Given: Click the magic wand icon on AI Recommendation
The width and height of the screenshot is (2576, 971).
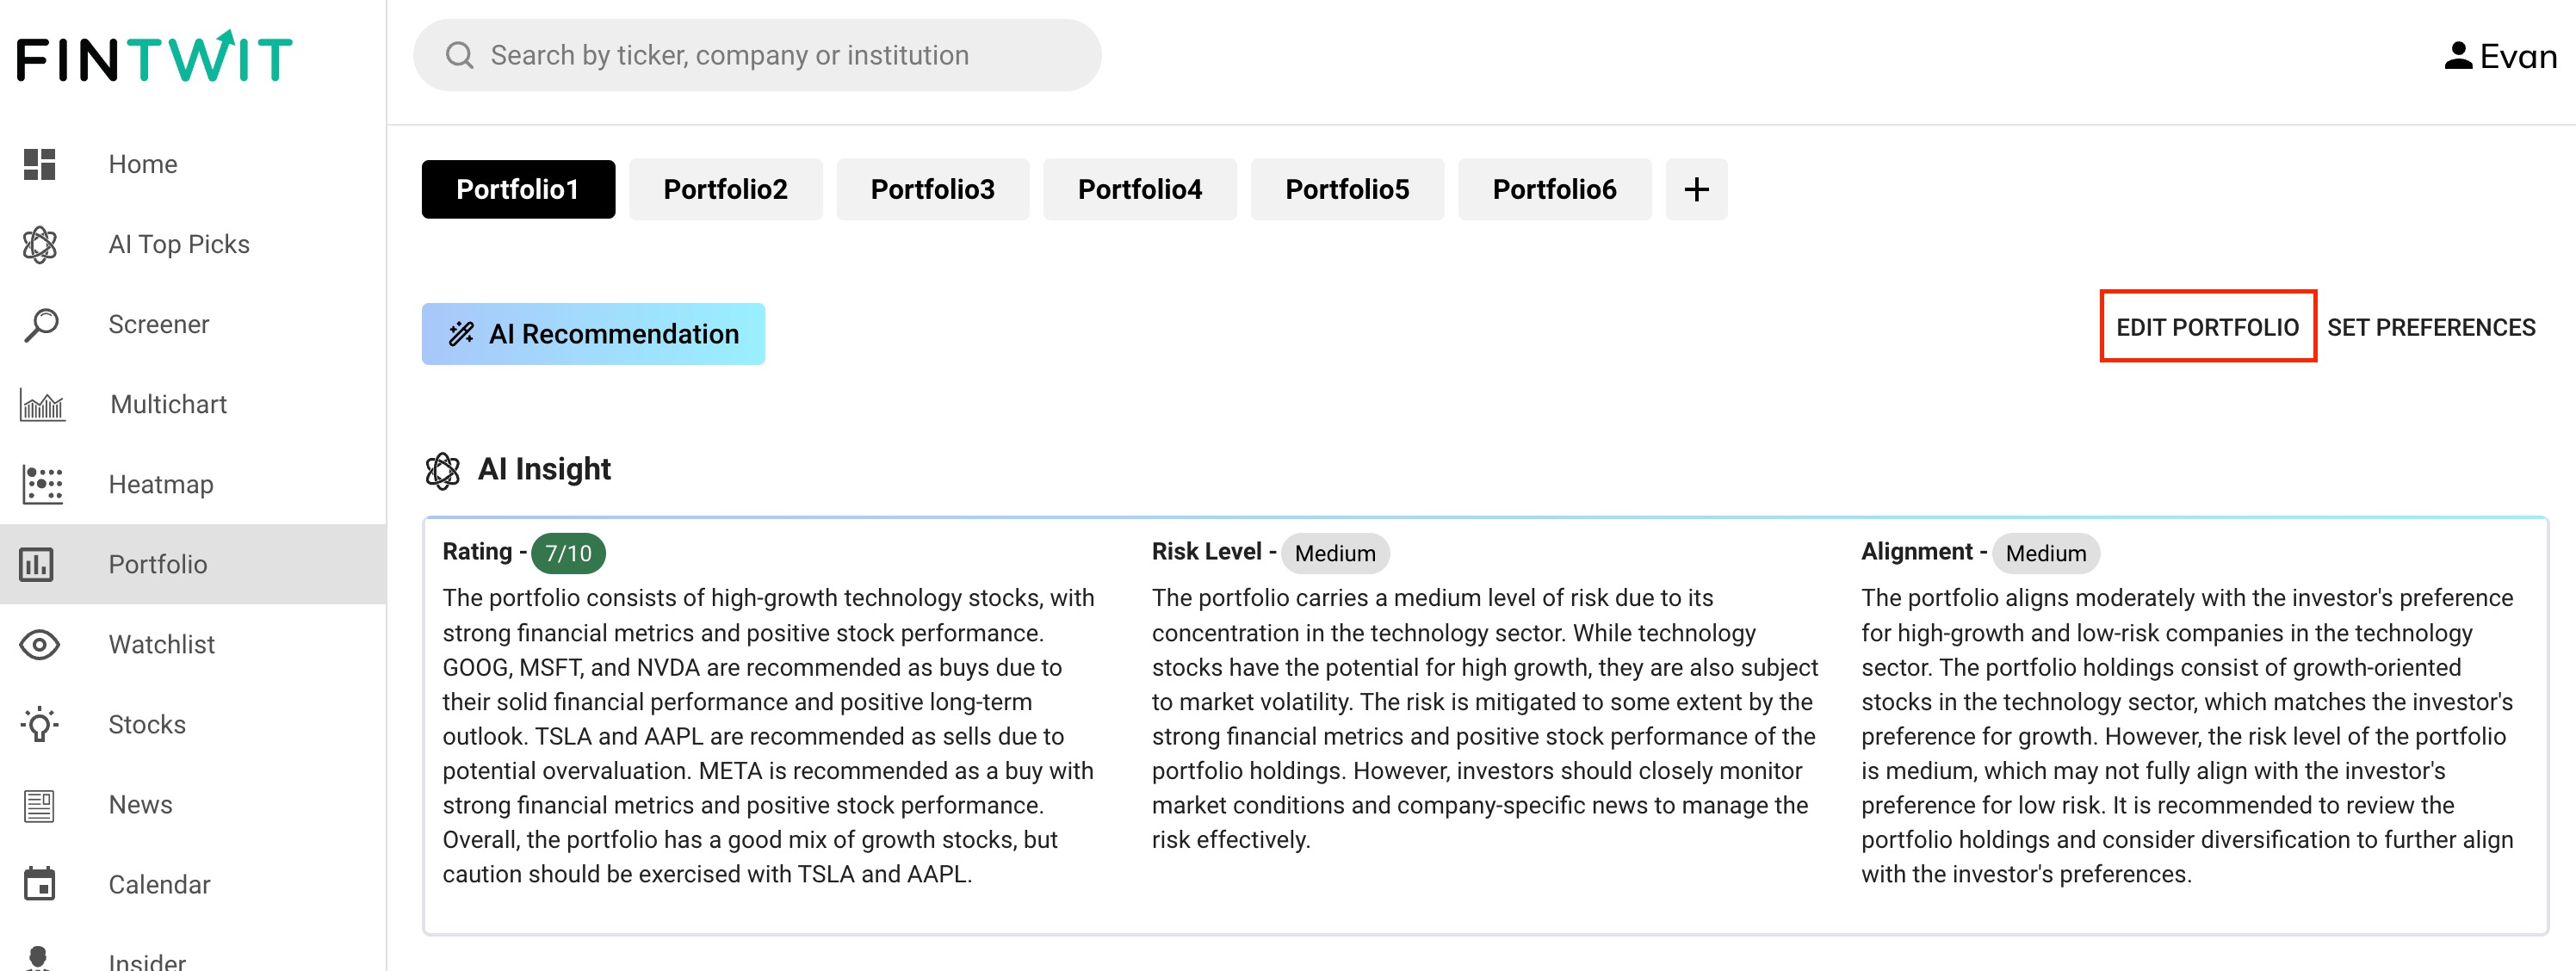Looking at the screenshot, I should tap(461, 333).
